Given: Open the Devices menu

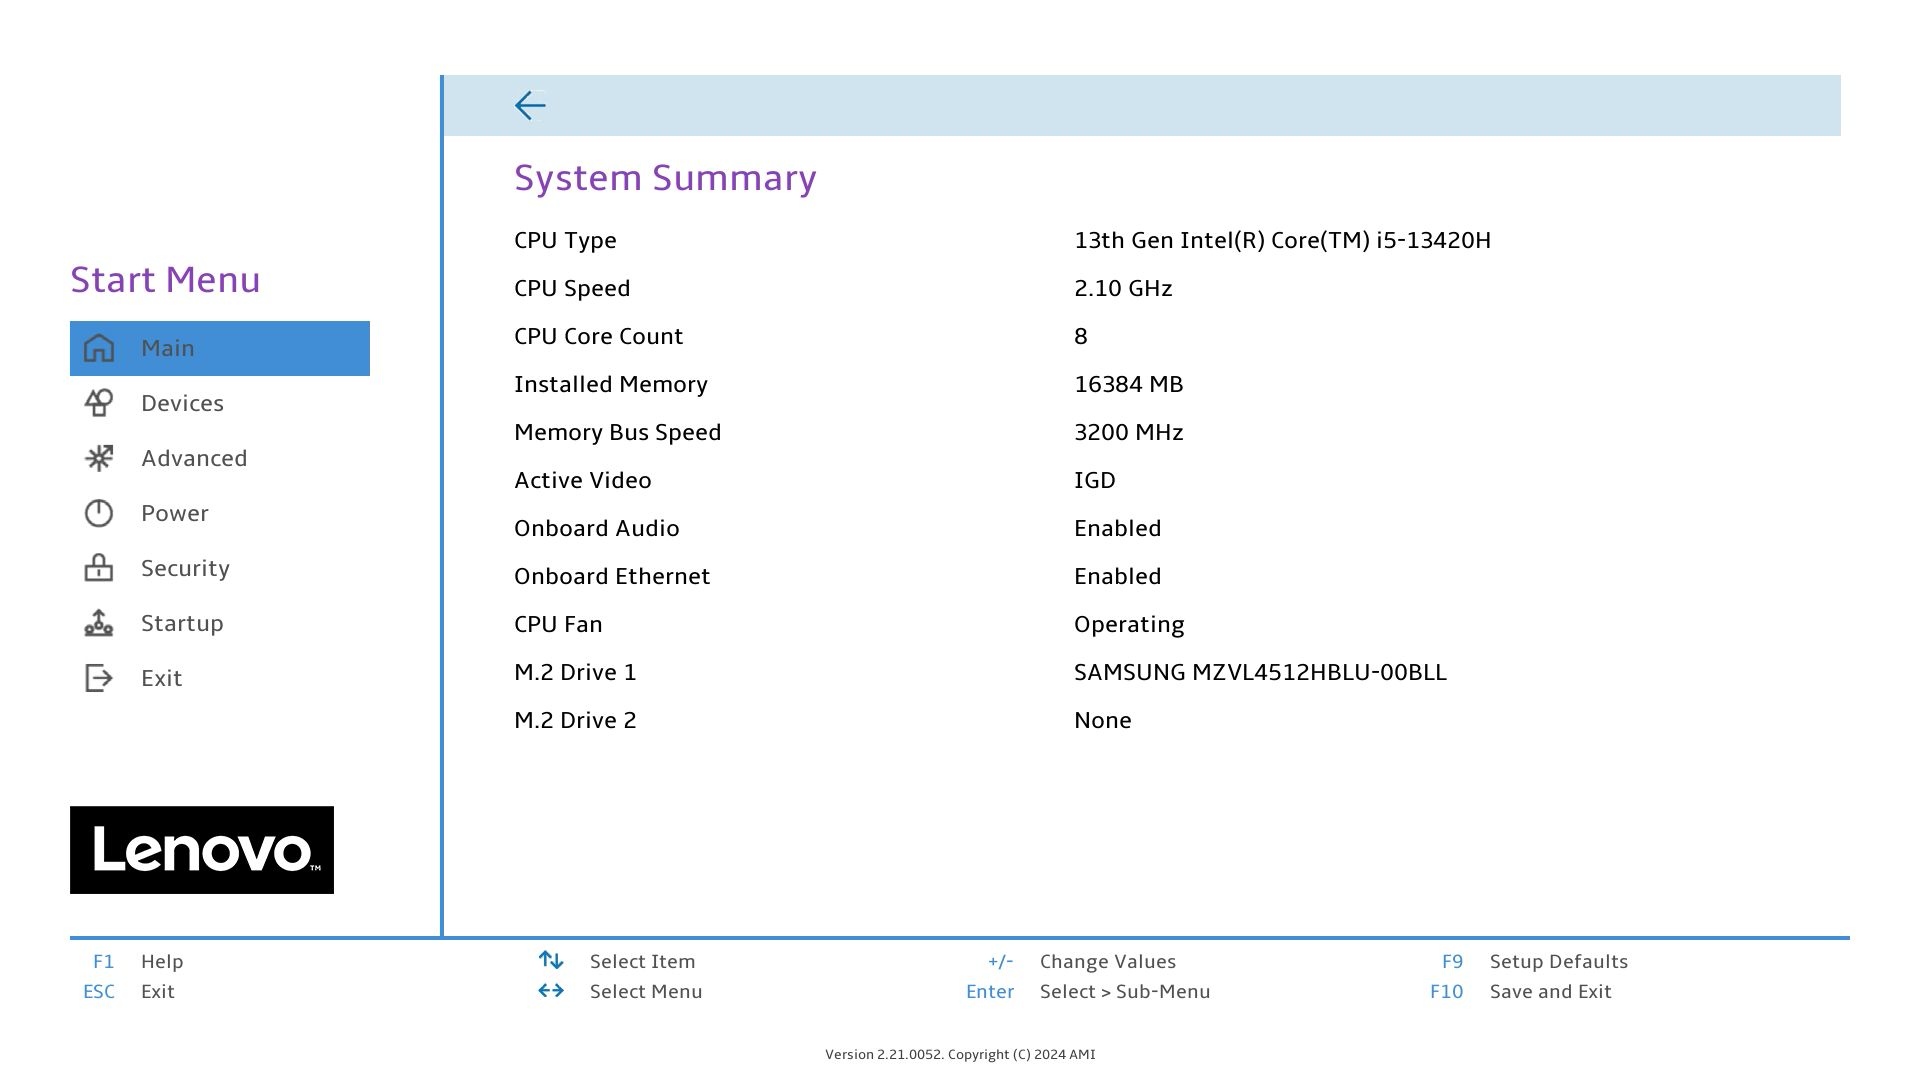Looking at the screenshot, I should 182,403.
